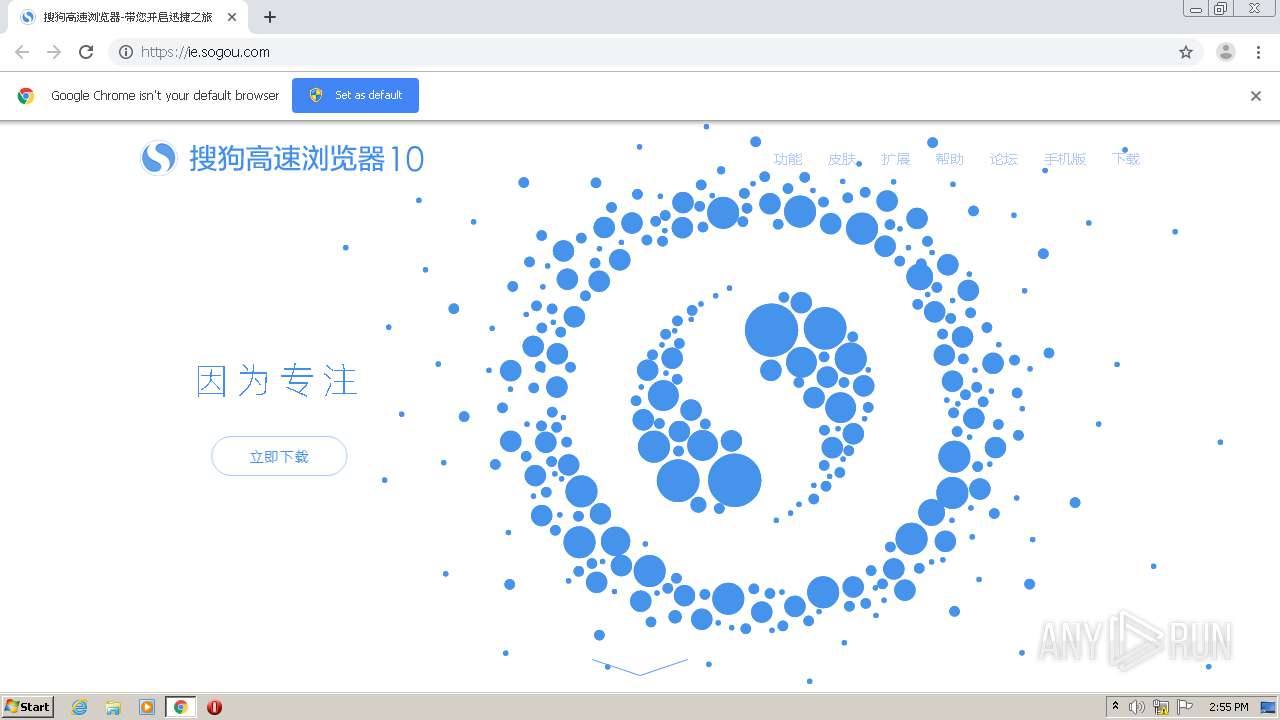1280x720 pixels.
Task: Open the 帮助 navigation link
Action: click(x=950, y=159)
